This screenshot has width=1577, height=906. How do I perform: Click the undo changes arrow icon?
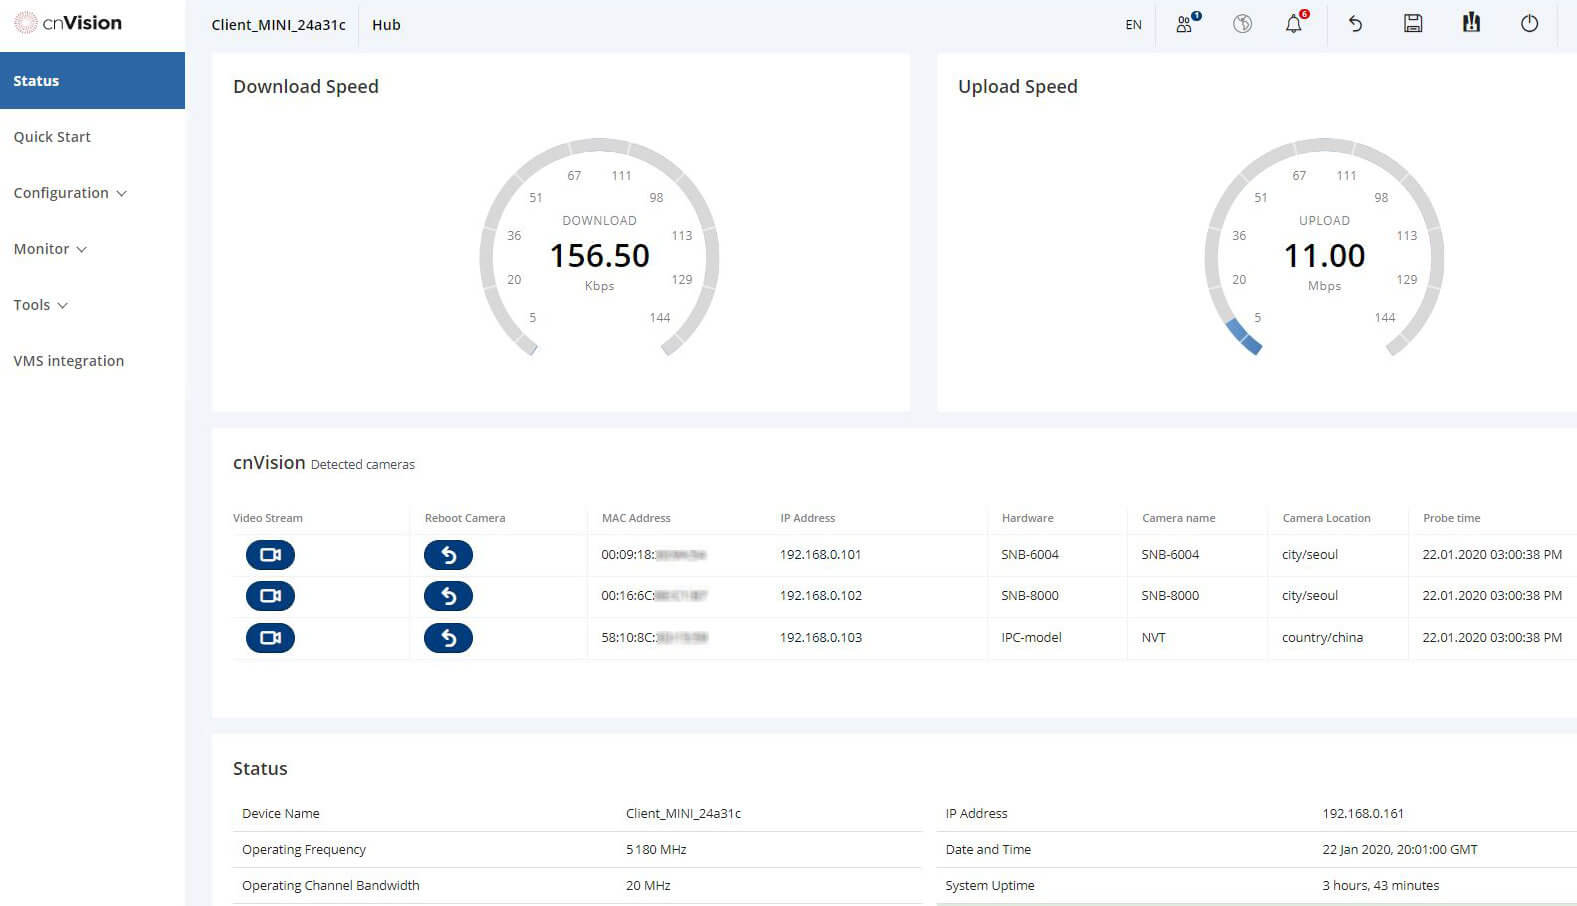point(1355,24)
